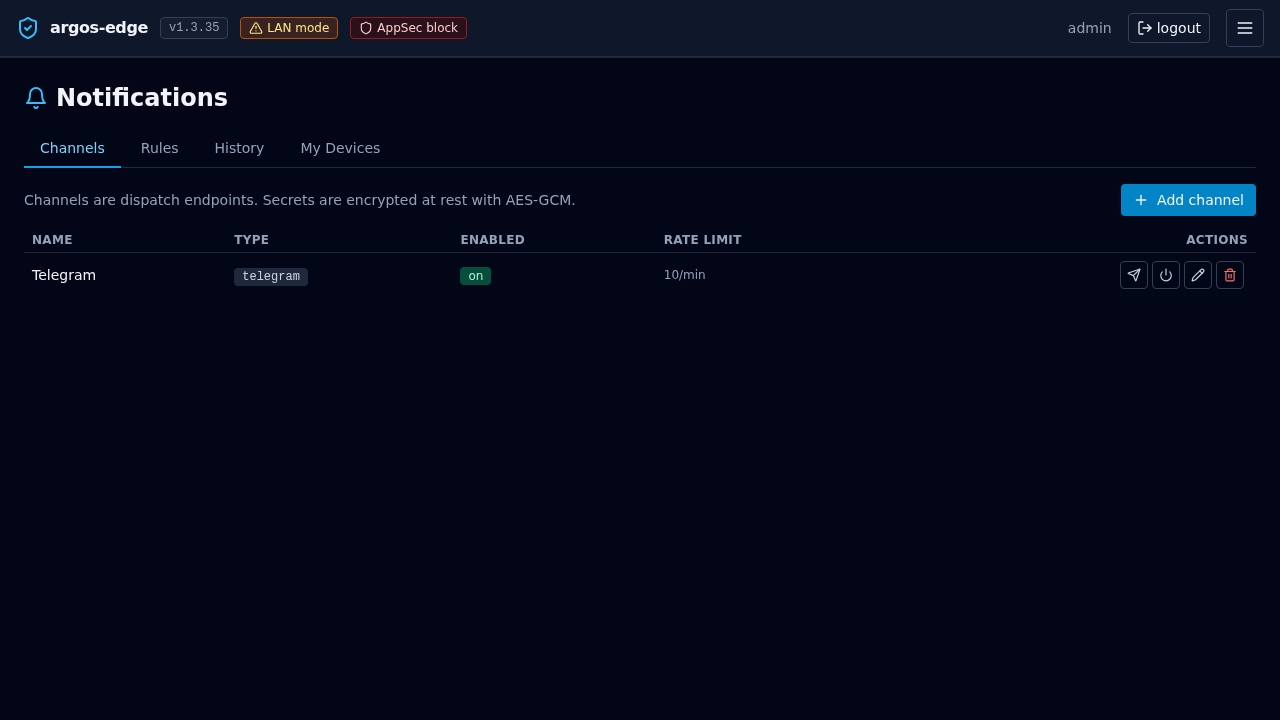Click the Add channel button

point(1188,200)
